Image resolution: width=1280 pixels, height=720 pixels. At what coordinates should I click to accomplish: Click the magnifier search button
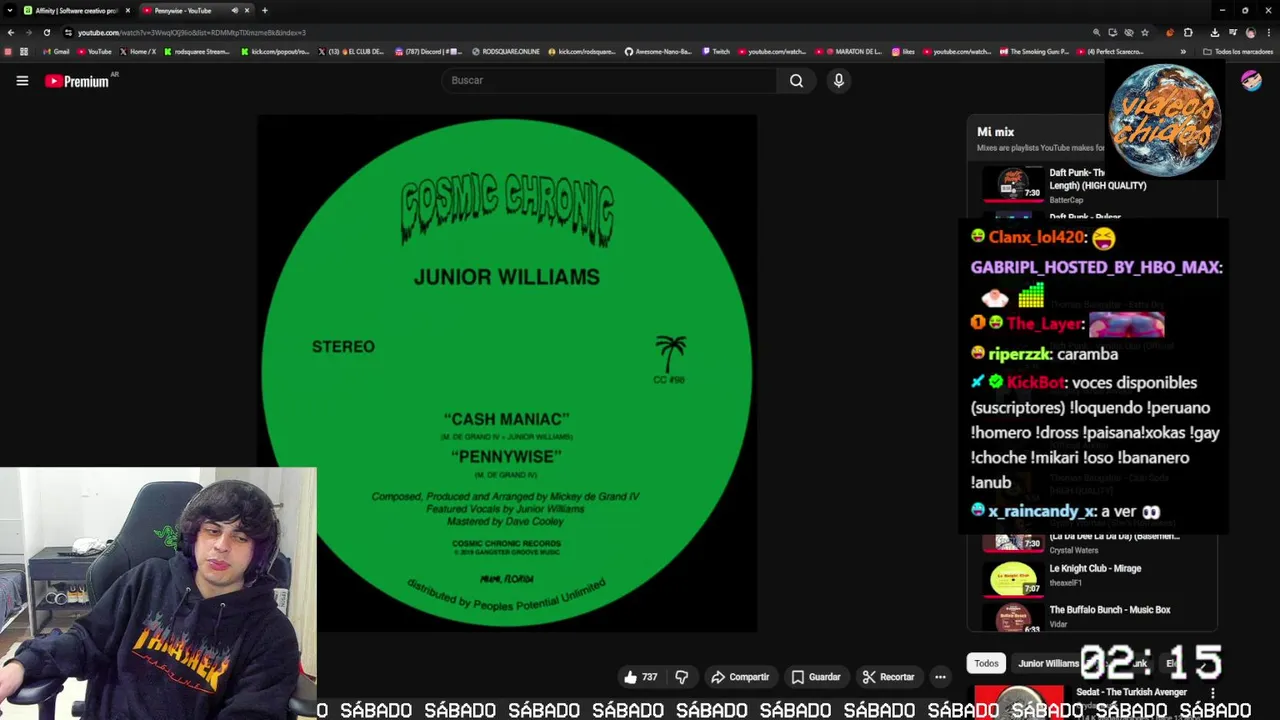pyautogui.click(x=796, y=80)
